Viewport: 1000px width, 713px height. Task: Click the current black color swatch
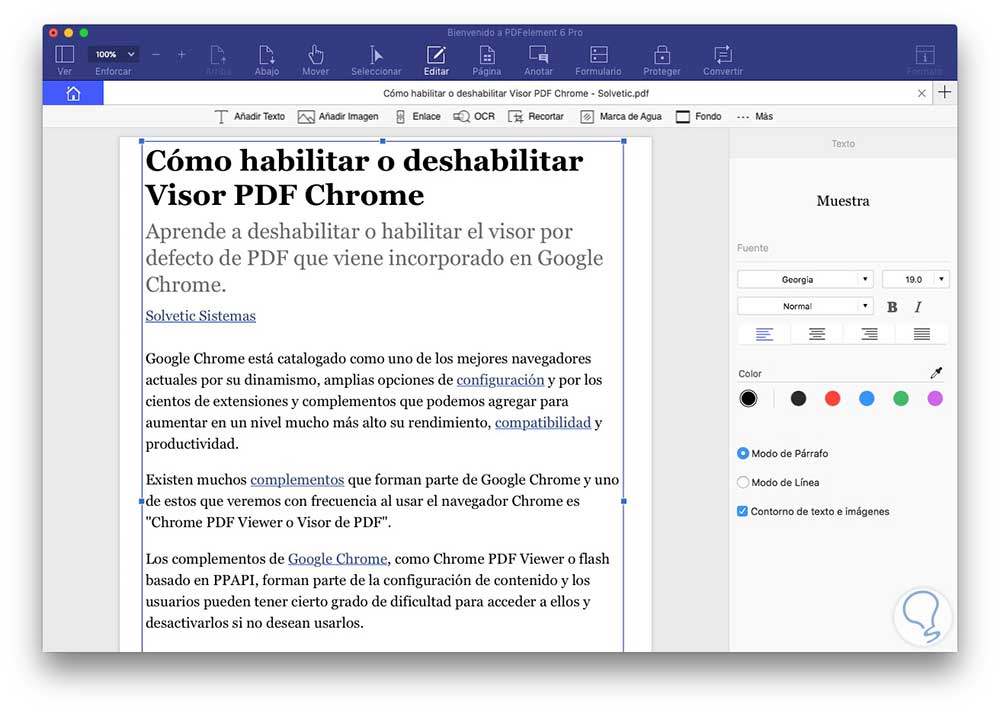[748, 399]
